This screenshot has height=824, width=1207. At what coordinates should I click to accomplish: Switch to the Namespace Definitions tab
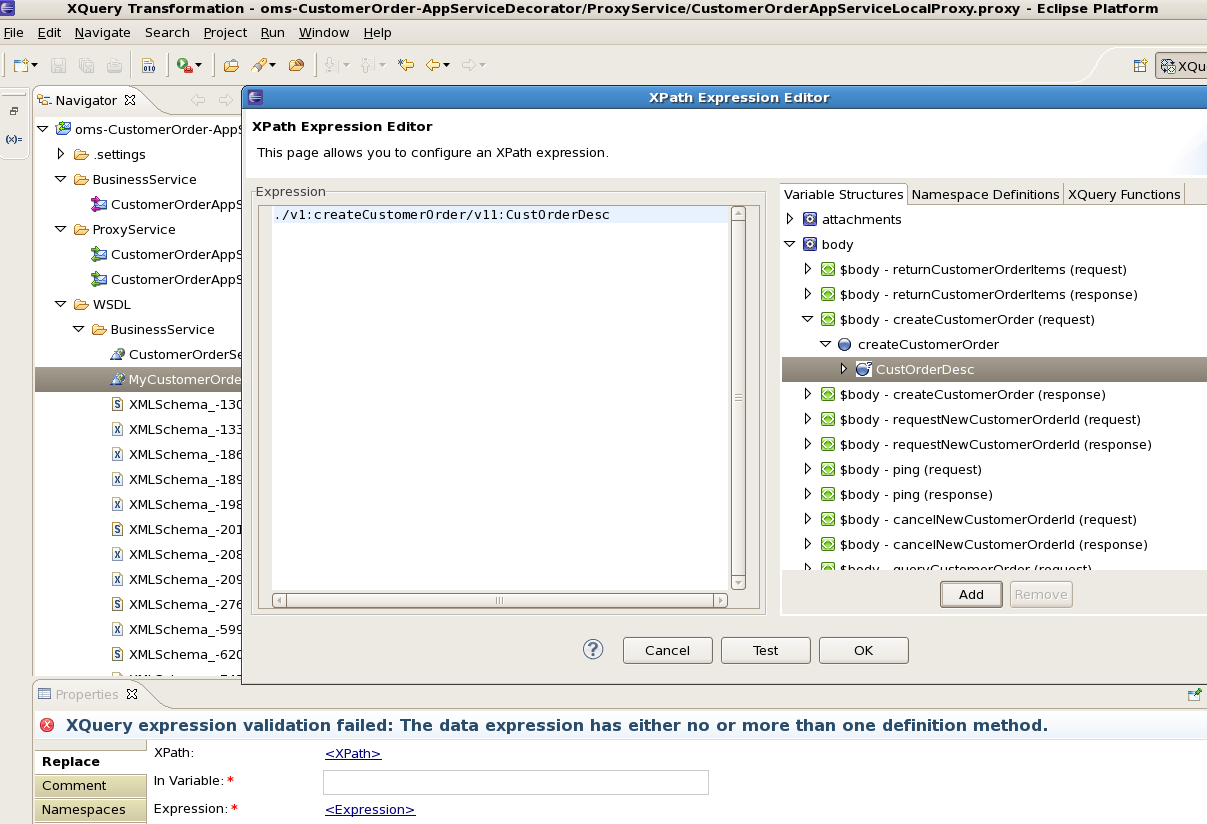pos(985,194)
